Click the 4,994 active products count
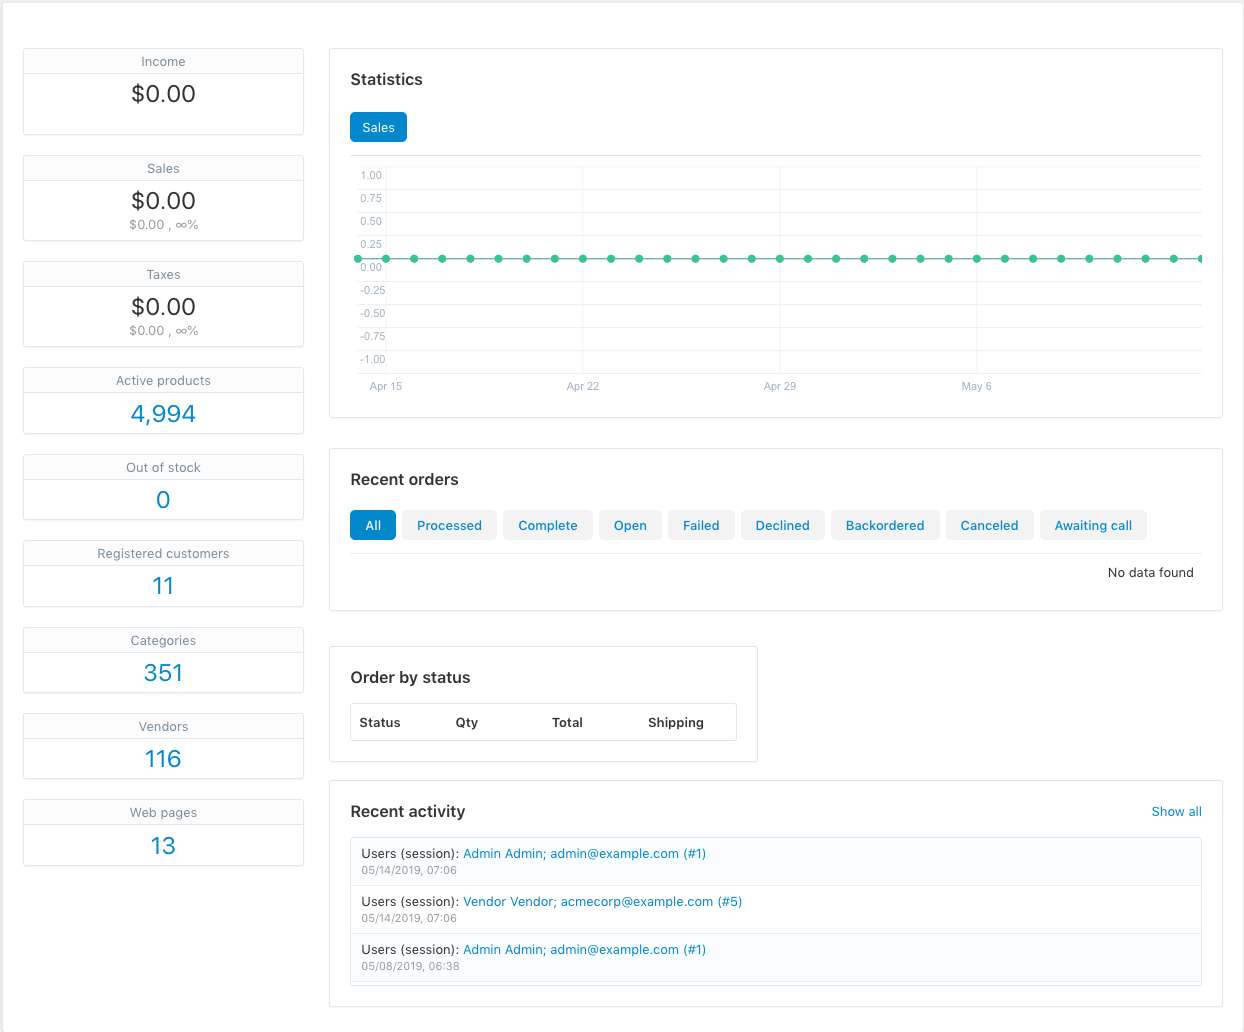1244x1032 pixels. click(x=163, y=413)
